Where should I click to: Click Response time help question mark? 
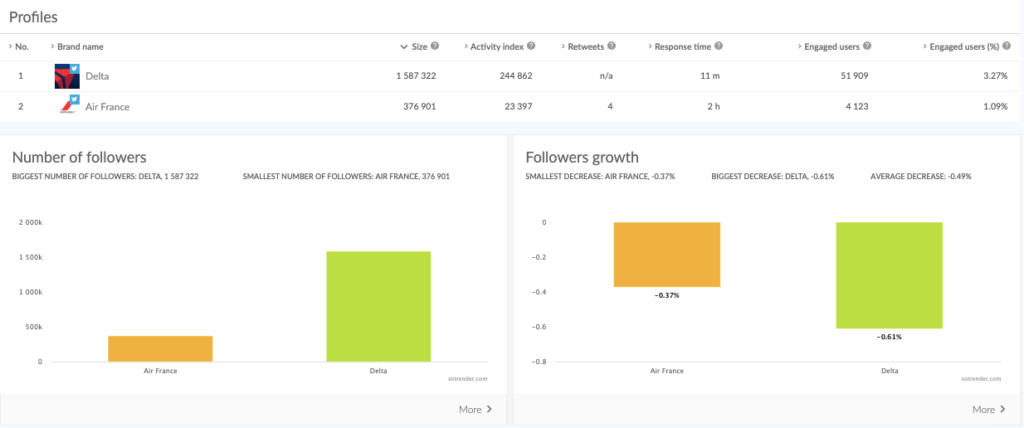click(719, 46)
